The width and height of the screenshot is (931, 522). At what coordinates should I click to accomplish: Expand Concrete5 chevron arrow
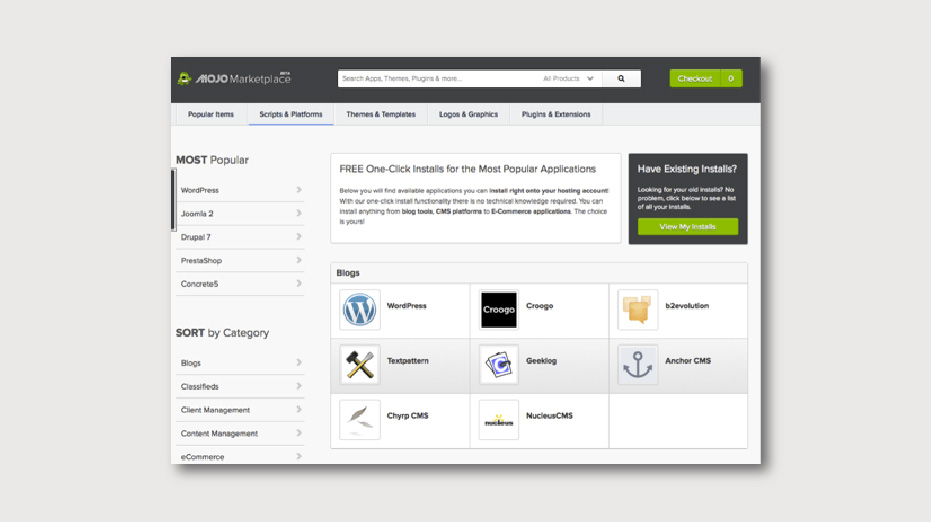click(x=299, y=284)
